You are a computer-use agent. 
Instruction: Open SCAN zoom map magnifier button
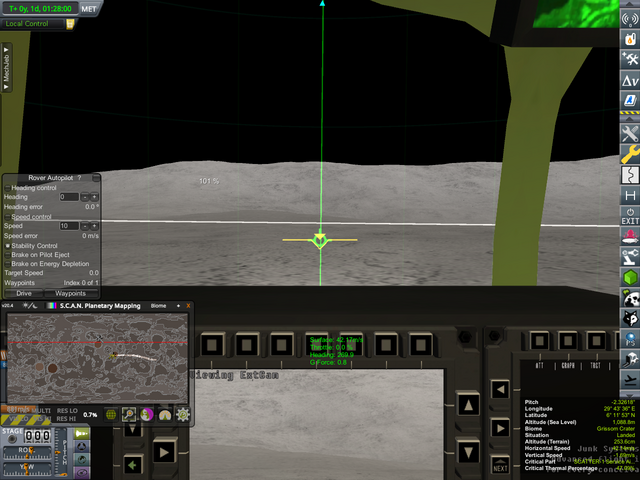129,415
